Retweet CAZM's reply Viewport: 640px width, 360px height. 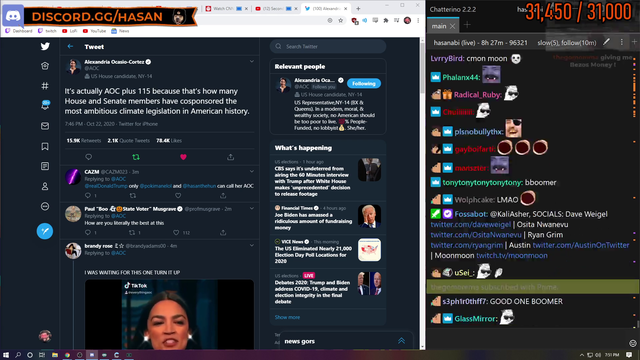tap(133, 196)
